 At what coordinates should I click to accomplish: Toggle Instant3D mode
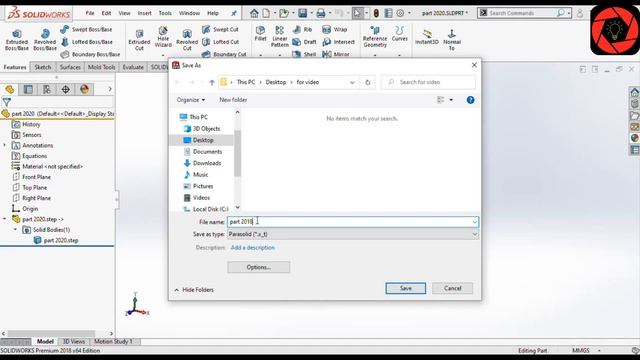click(427, 37)
